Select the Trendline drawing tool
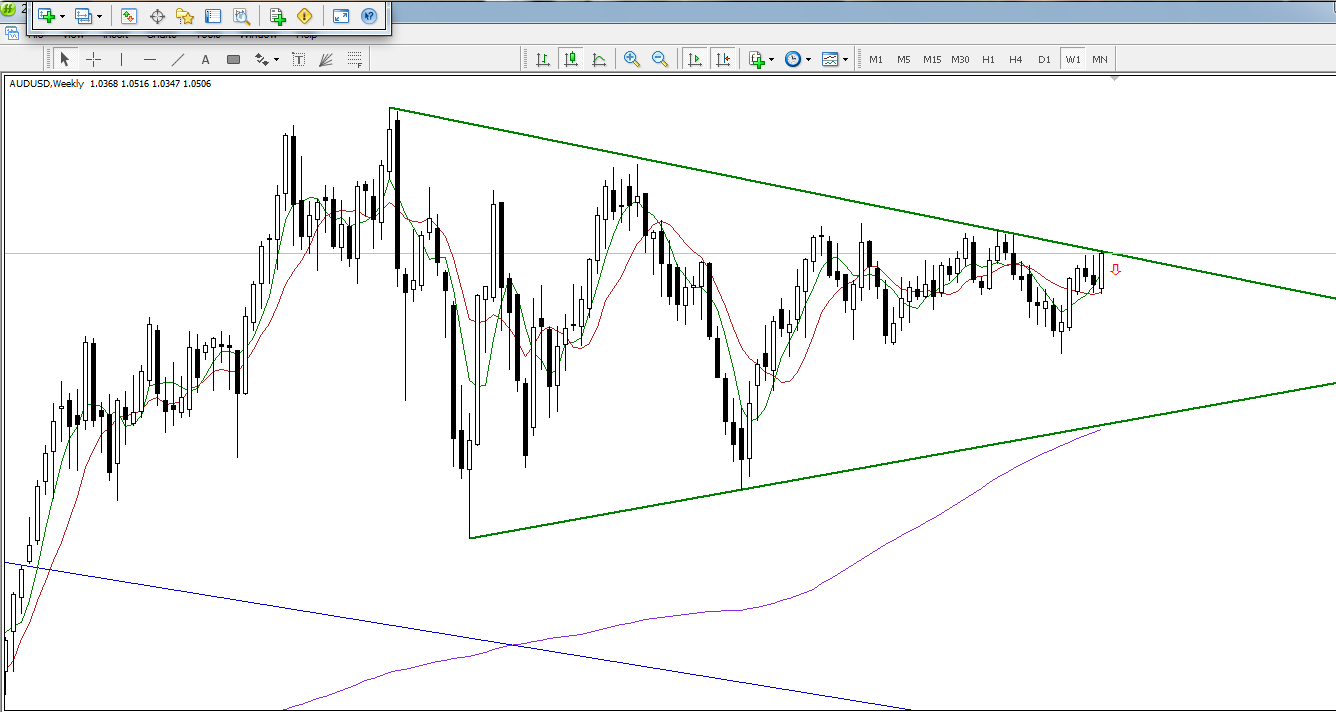 click(x=178, y=60)
